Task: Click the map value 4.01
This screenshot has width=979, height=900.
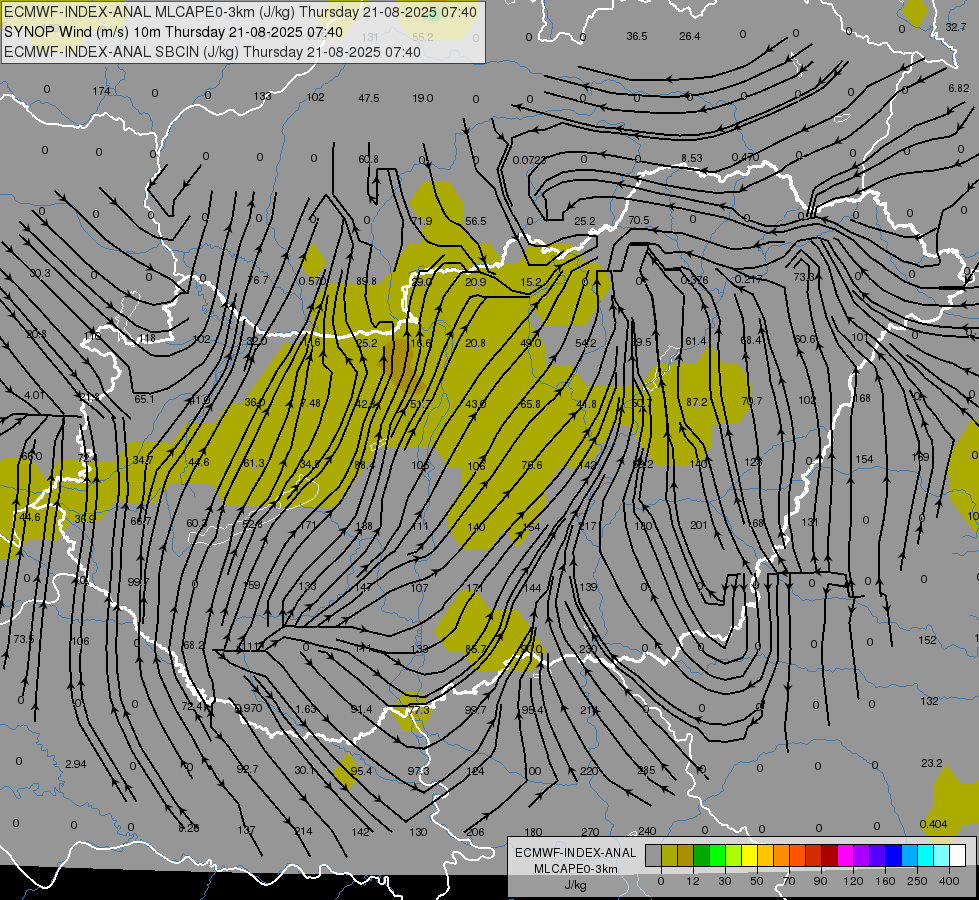Action: tap(34, 395)
